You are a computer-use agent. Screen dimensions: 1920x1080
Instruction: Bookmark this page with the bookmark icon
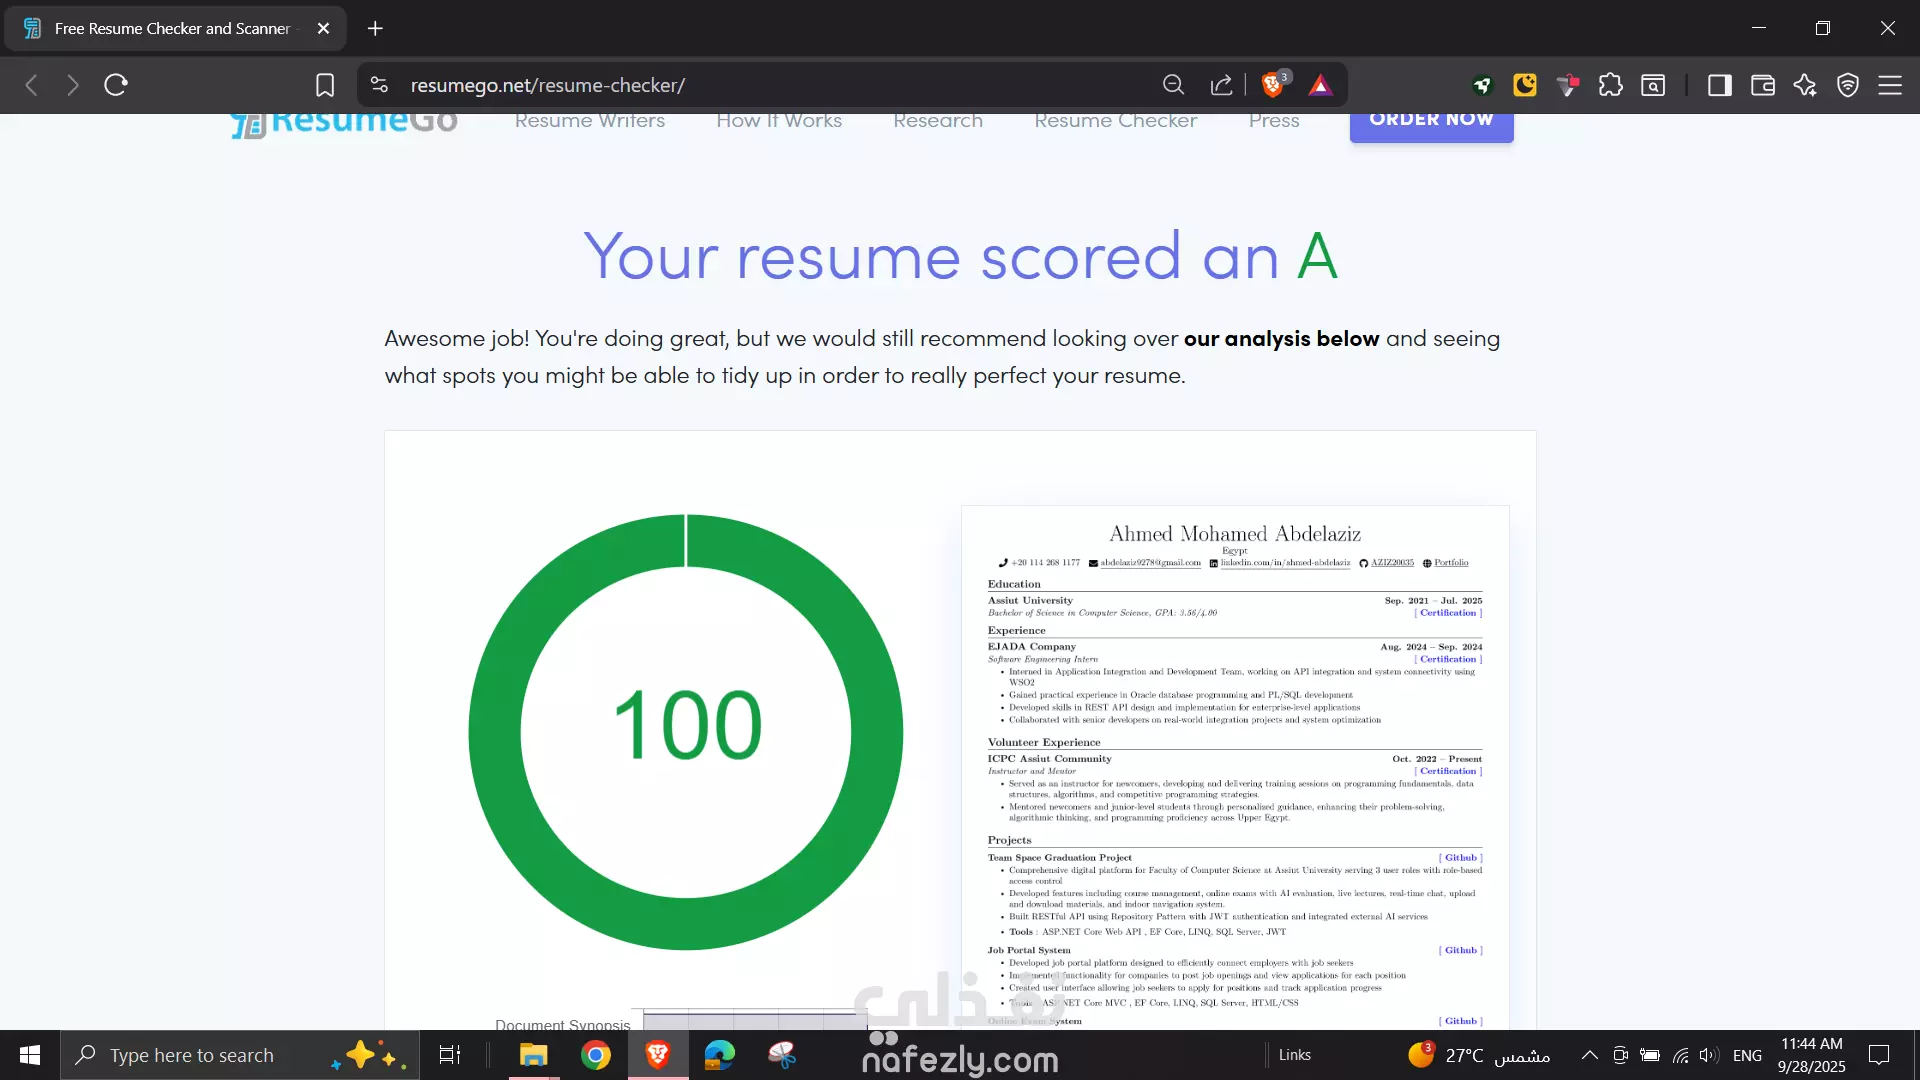click(325, 85)
